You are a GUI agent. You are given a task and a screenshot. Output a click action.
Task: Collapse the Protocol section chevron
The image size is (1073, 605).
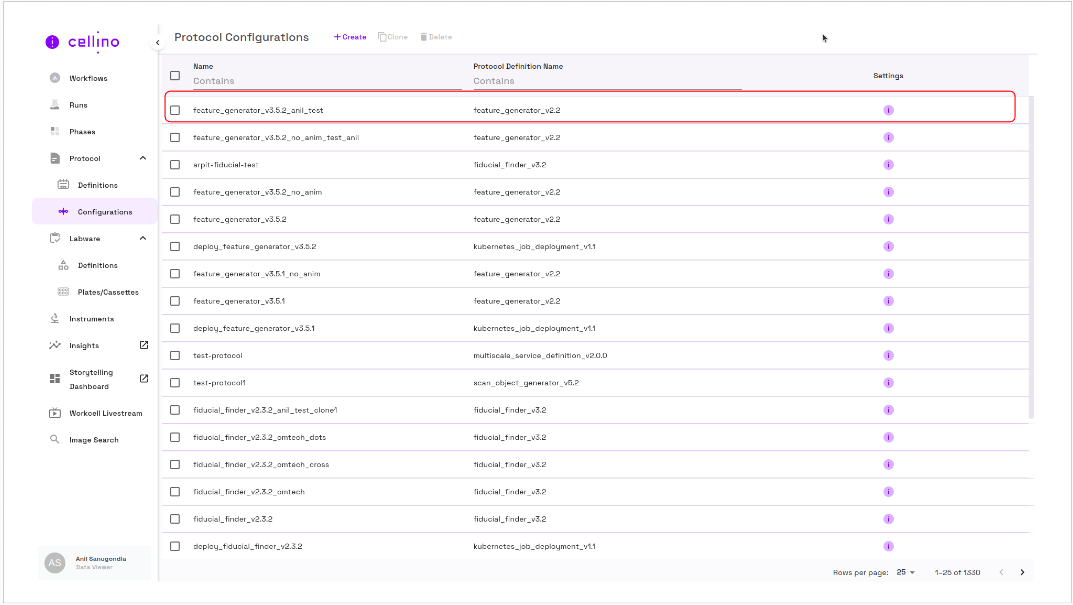pos(143,158)
